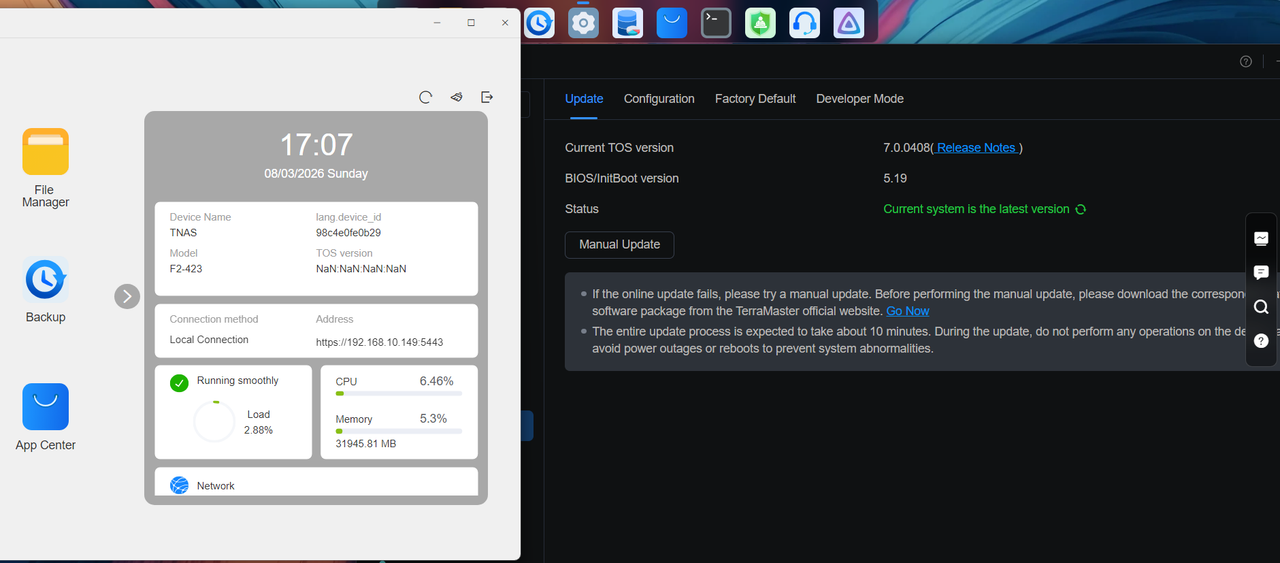The width and height of the screenshot is (1280, 563).
Task: Click the search magnifier in floating sidebar
Action: tap(1261, 307)
